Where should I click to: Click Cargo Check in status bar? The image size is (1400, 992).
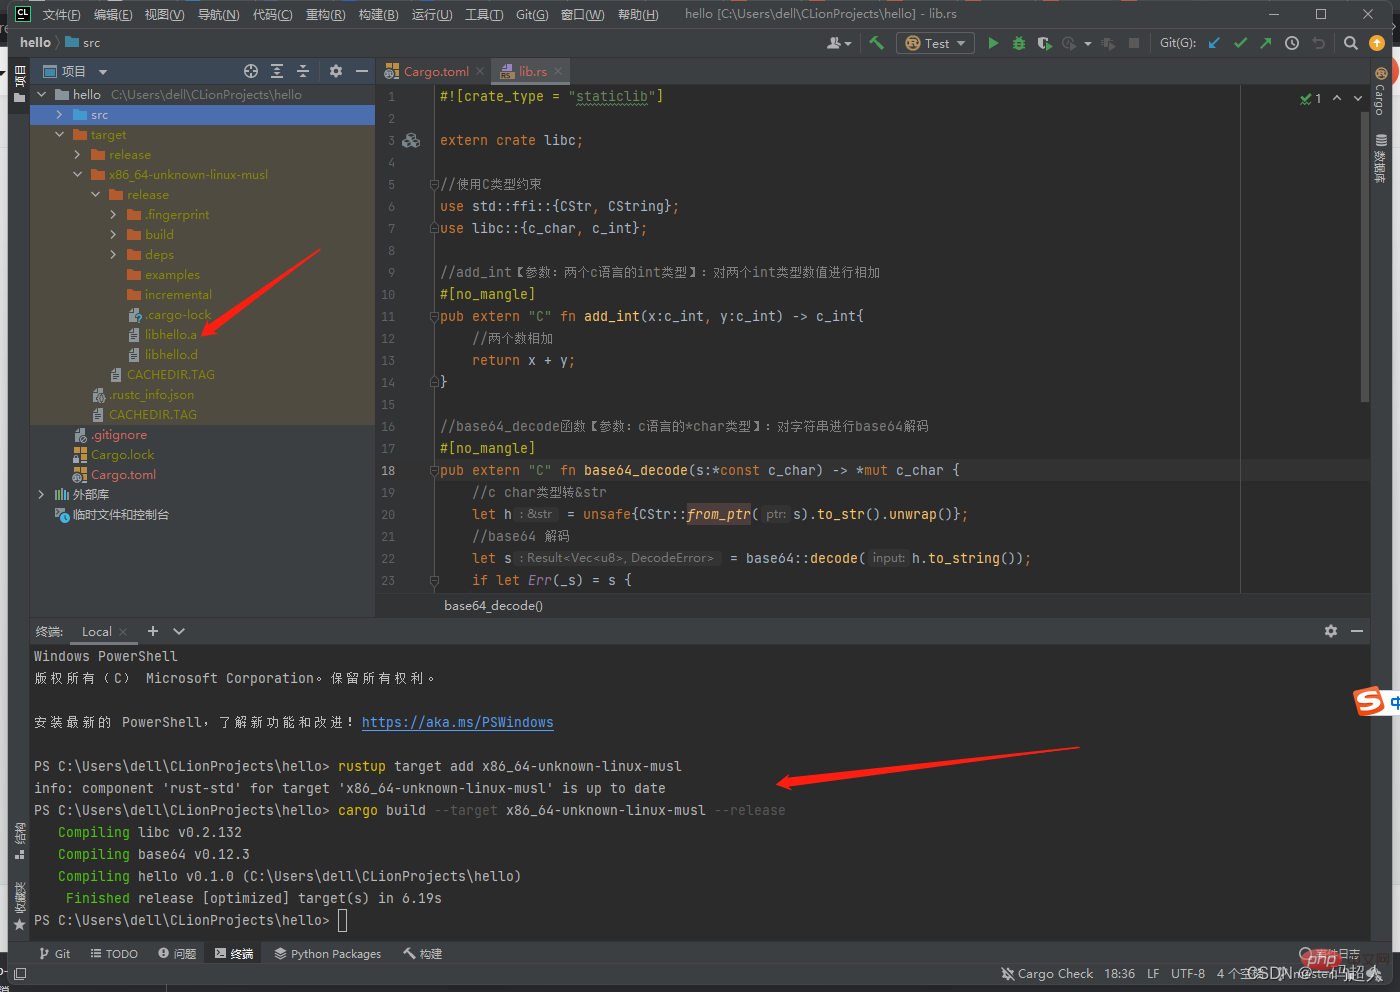point(1054,973)
